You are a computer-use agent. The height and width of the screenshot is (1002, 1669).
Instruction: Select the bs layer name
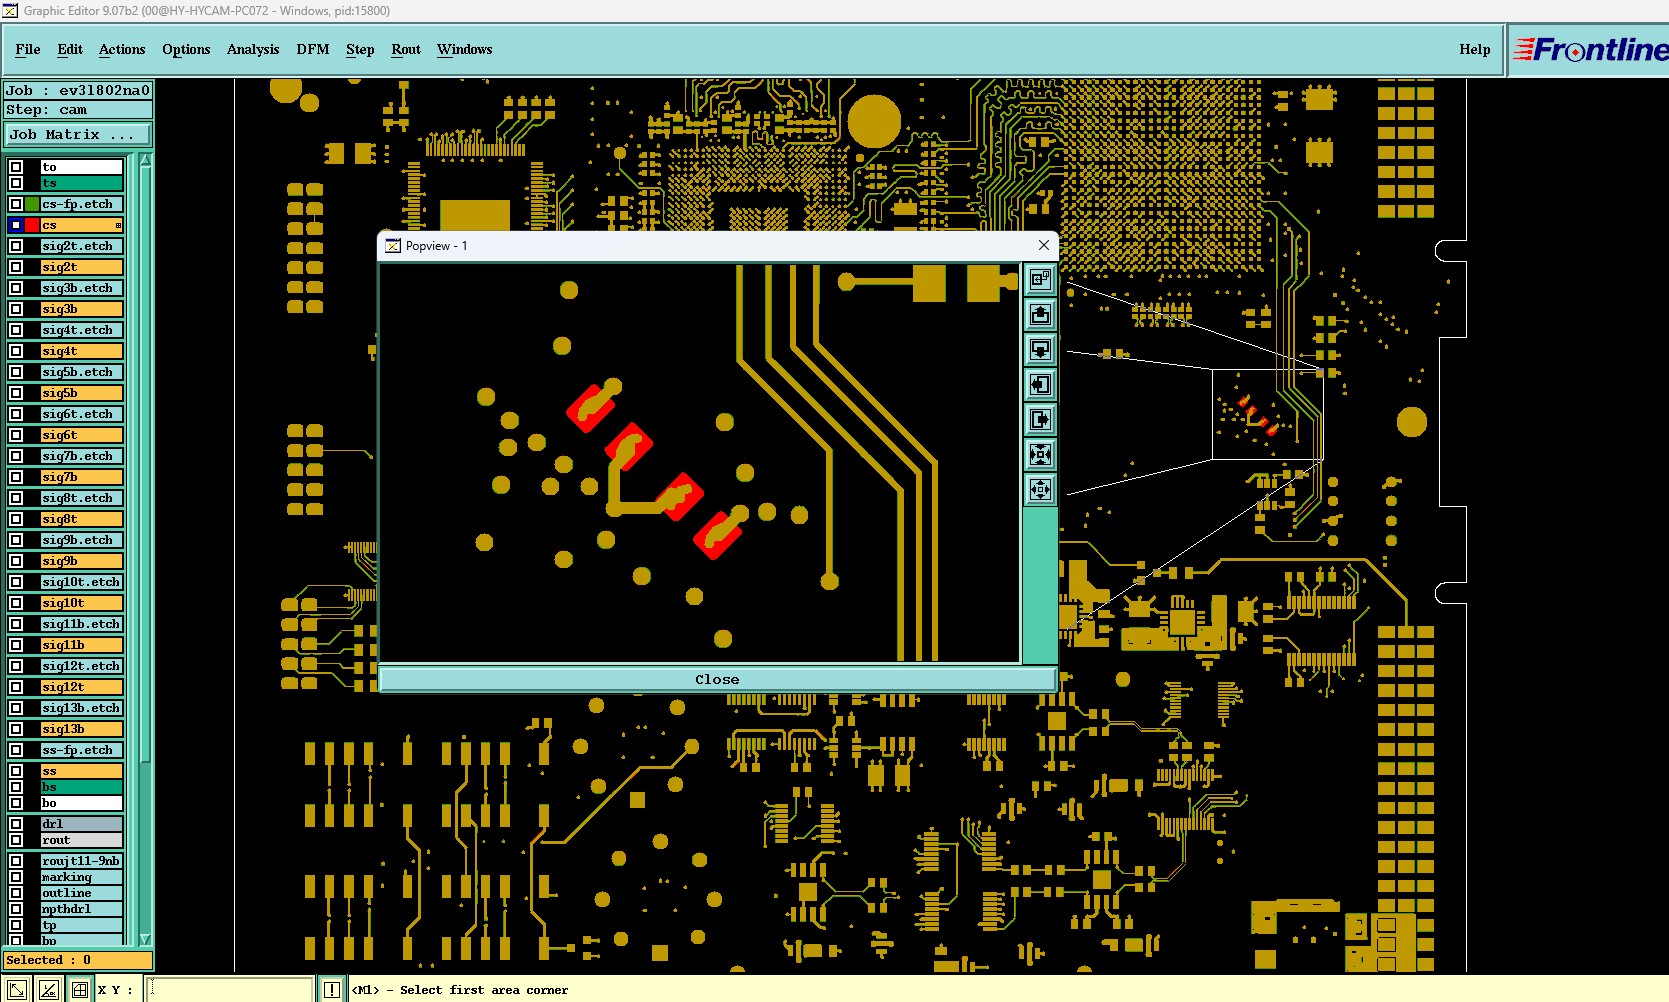pos(82,787)
